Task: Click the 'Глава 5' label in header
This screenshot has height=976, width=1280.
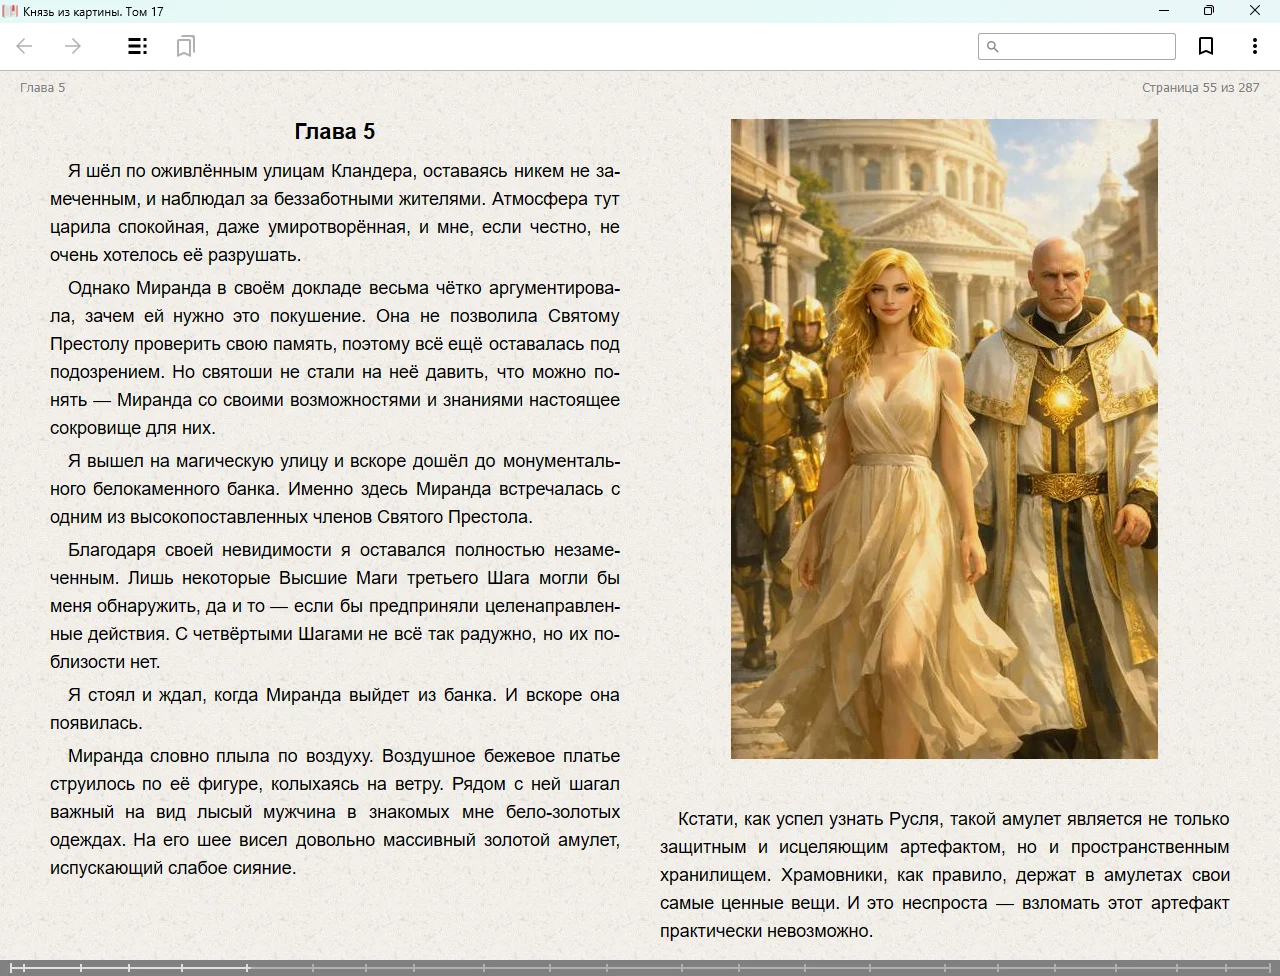Action: 42,87
